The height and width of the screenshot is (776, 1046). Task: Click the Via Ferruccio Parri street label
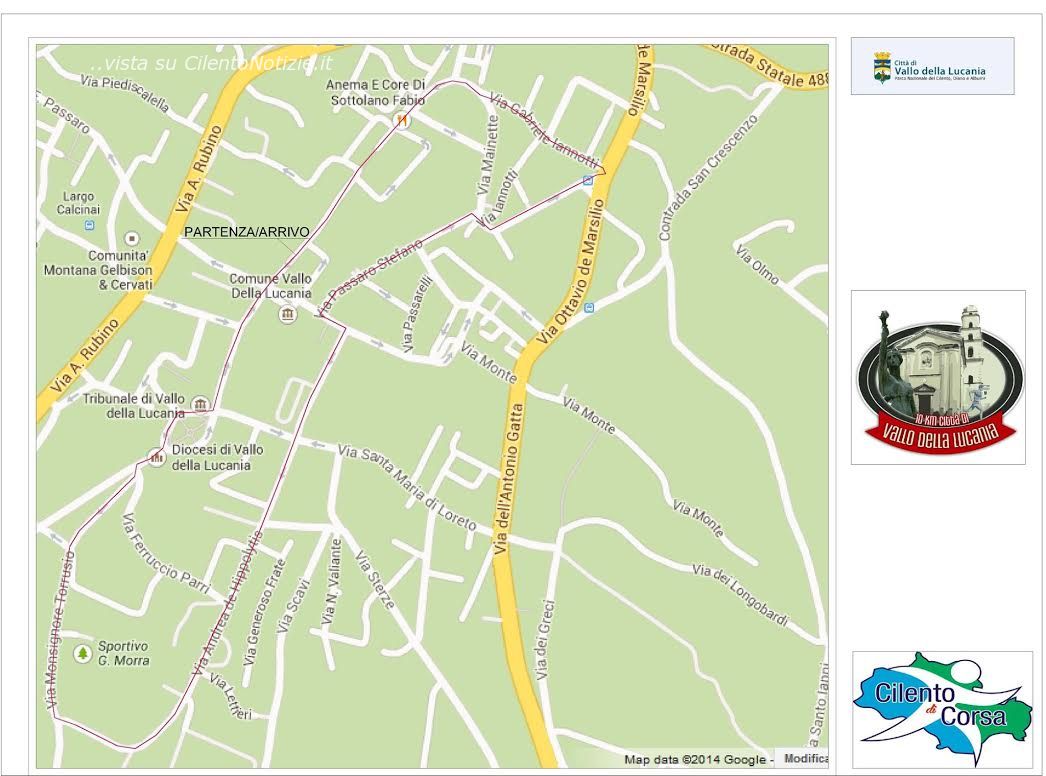click(x=163, y=555)
